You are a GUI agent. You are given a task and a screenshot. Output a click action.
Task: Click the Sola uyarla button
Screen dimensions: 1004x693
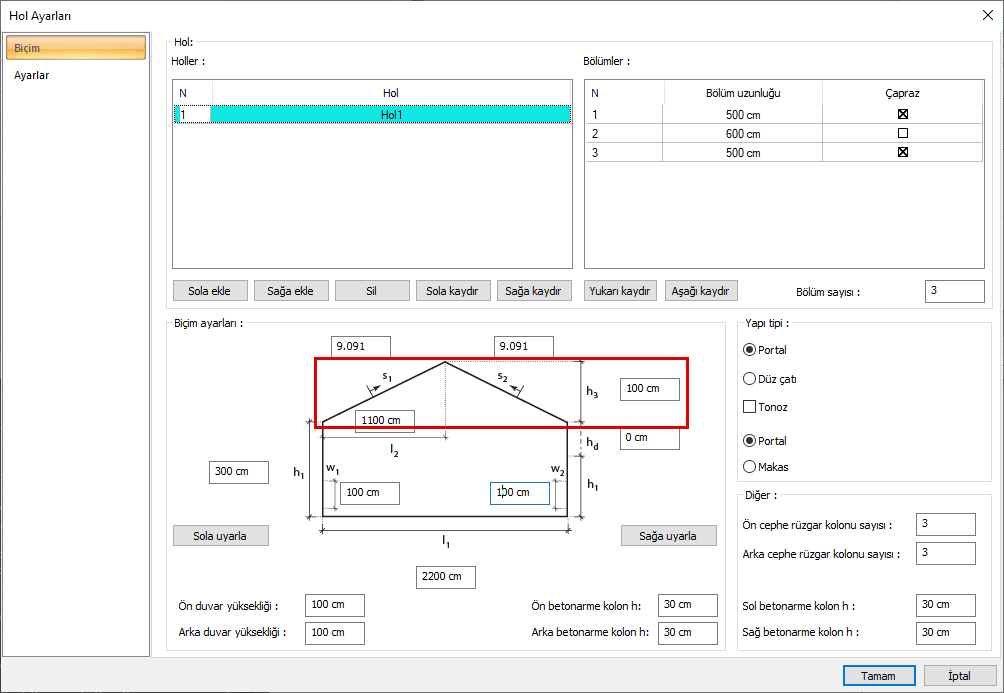click(222, 536)
